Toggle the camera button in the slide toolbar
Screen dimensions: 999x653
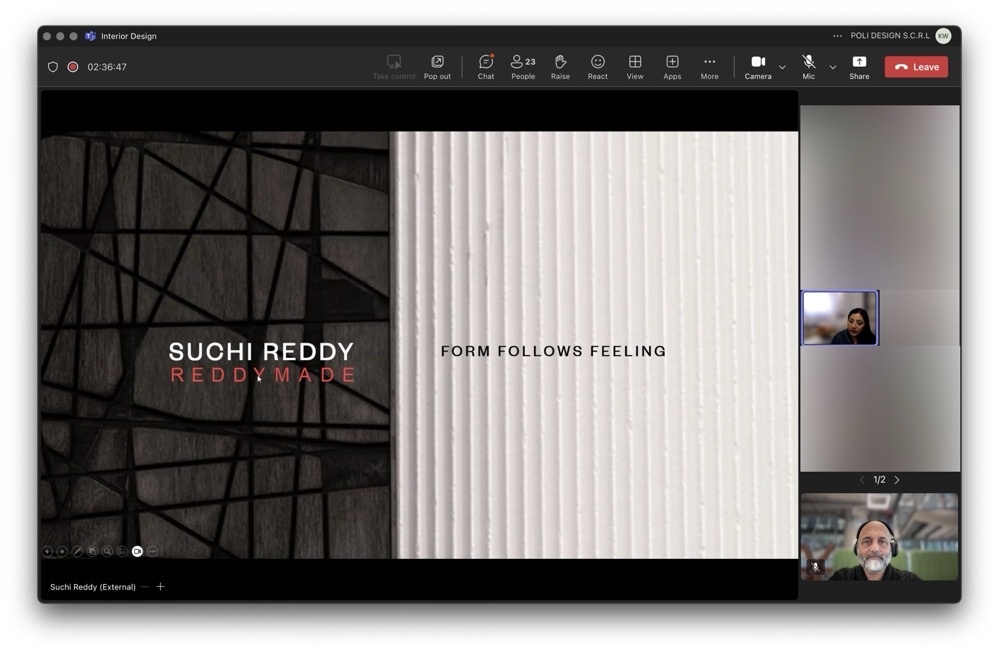click(x=137, y=551)
